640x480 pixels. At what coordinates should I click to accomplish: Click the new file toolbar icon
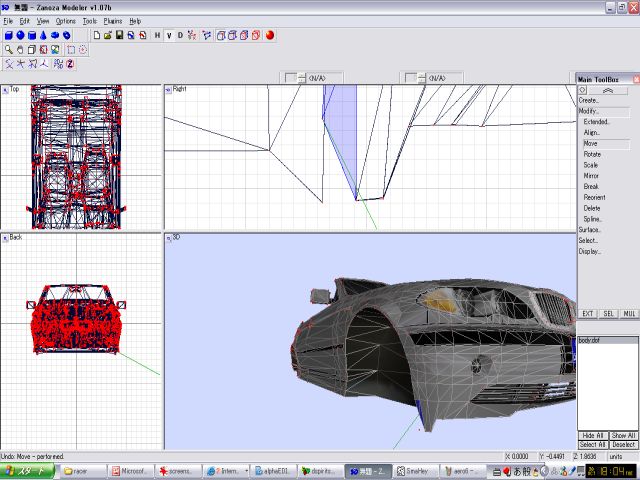[x=96, y=35]
